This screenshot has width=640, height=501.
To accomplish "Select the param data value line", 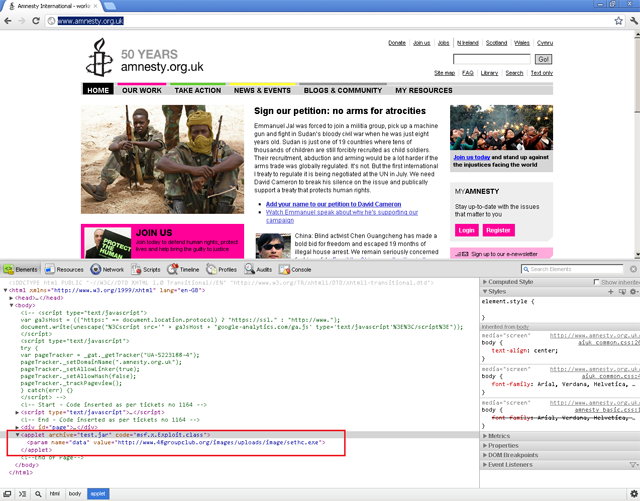I will point(176,442).
